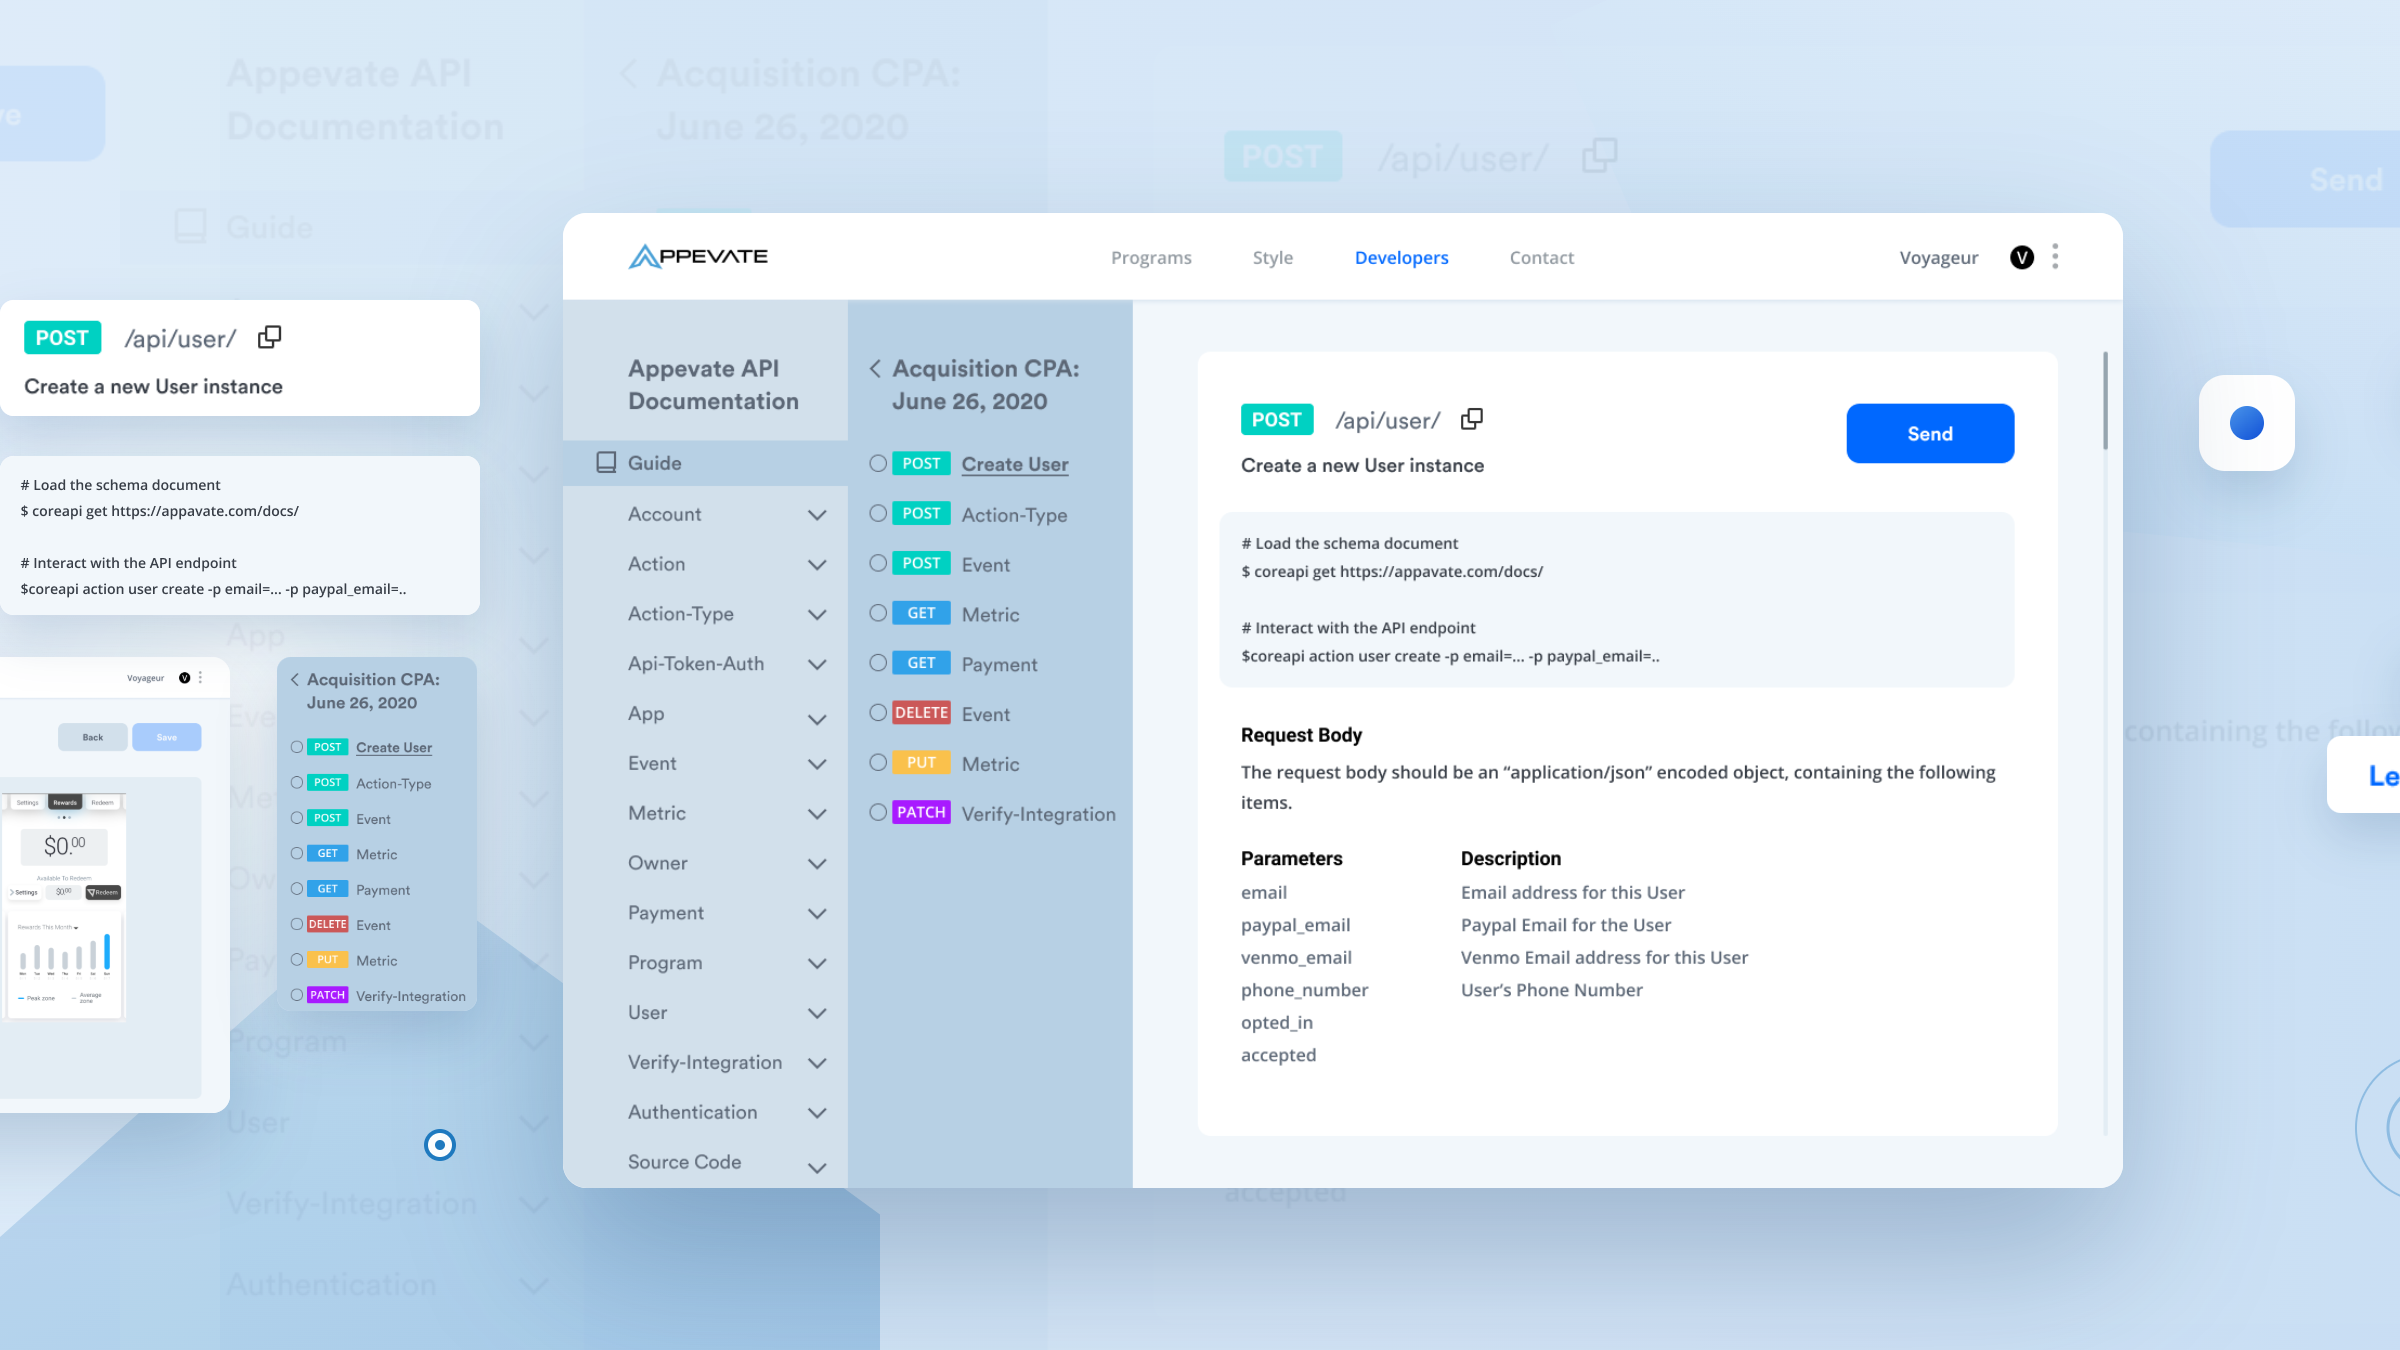Select radio button for POST Action-Type
Image resolution: width=2400 pixels, height=1350 pixels.
(878, 513)
